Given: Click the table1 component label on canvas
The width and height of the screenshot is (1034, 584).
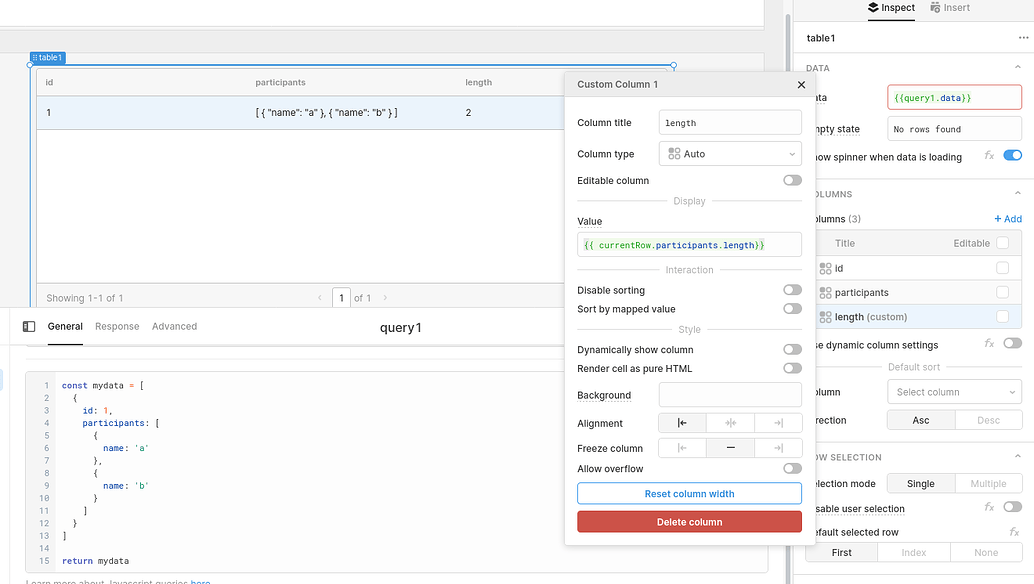Looking at the screenshot, I should 47,57.
